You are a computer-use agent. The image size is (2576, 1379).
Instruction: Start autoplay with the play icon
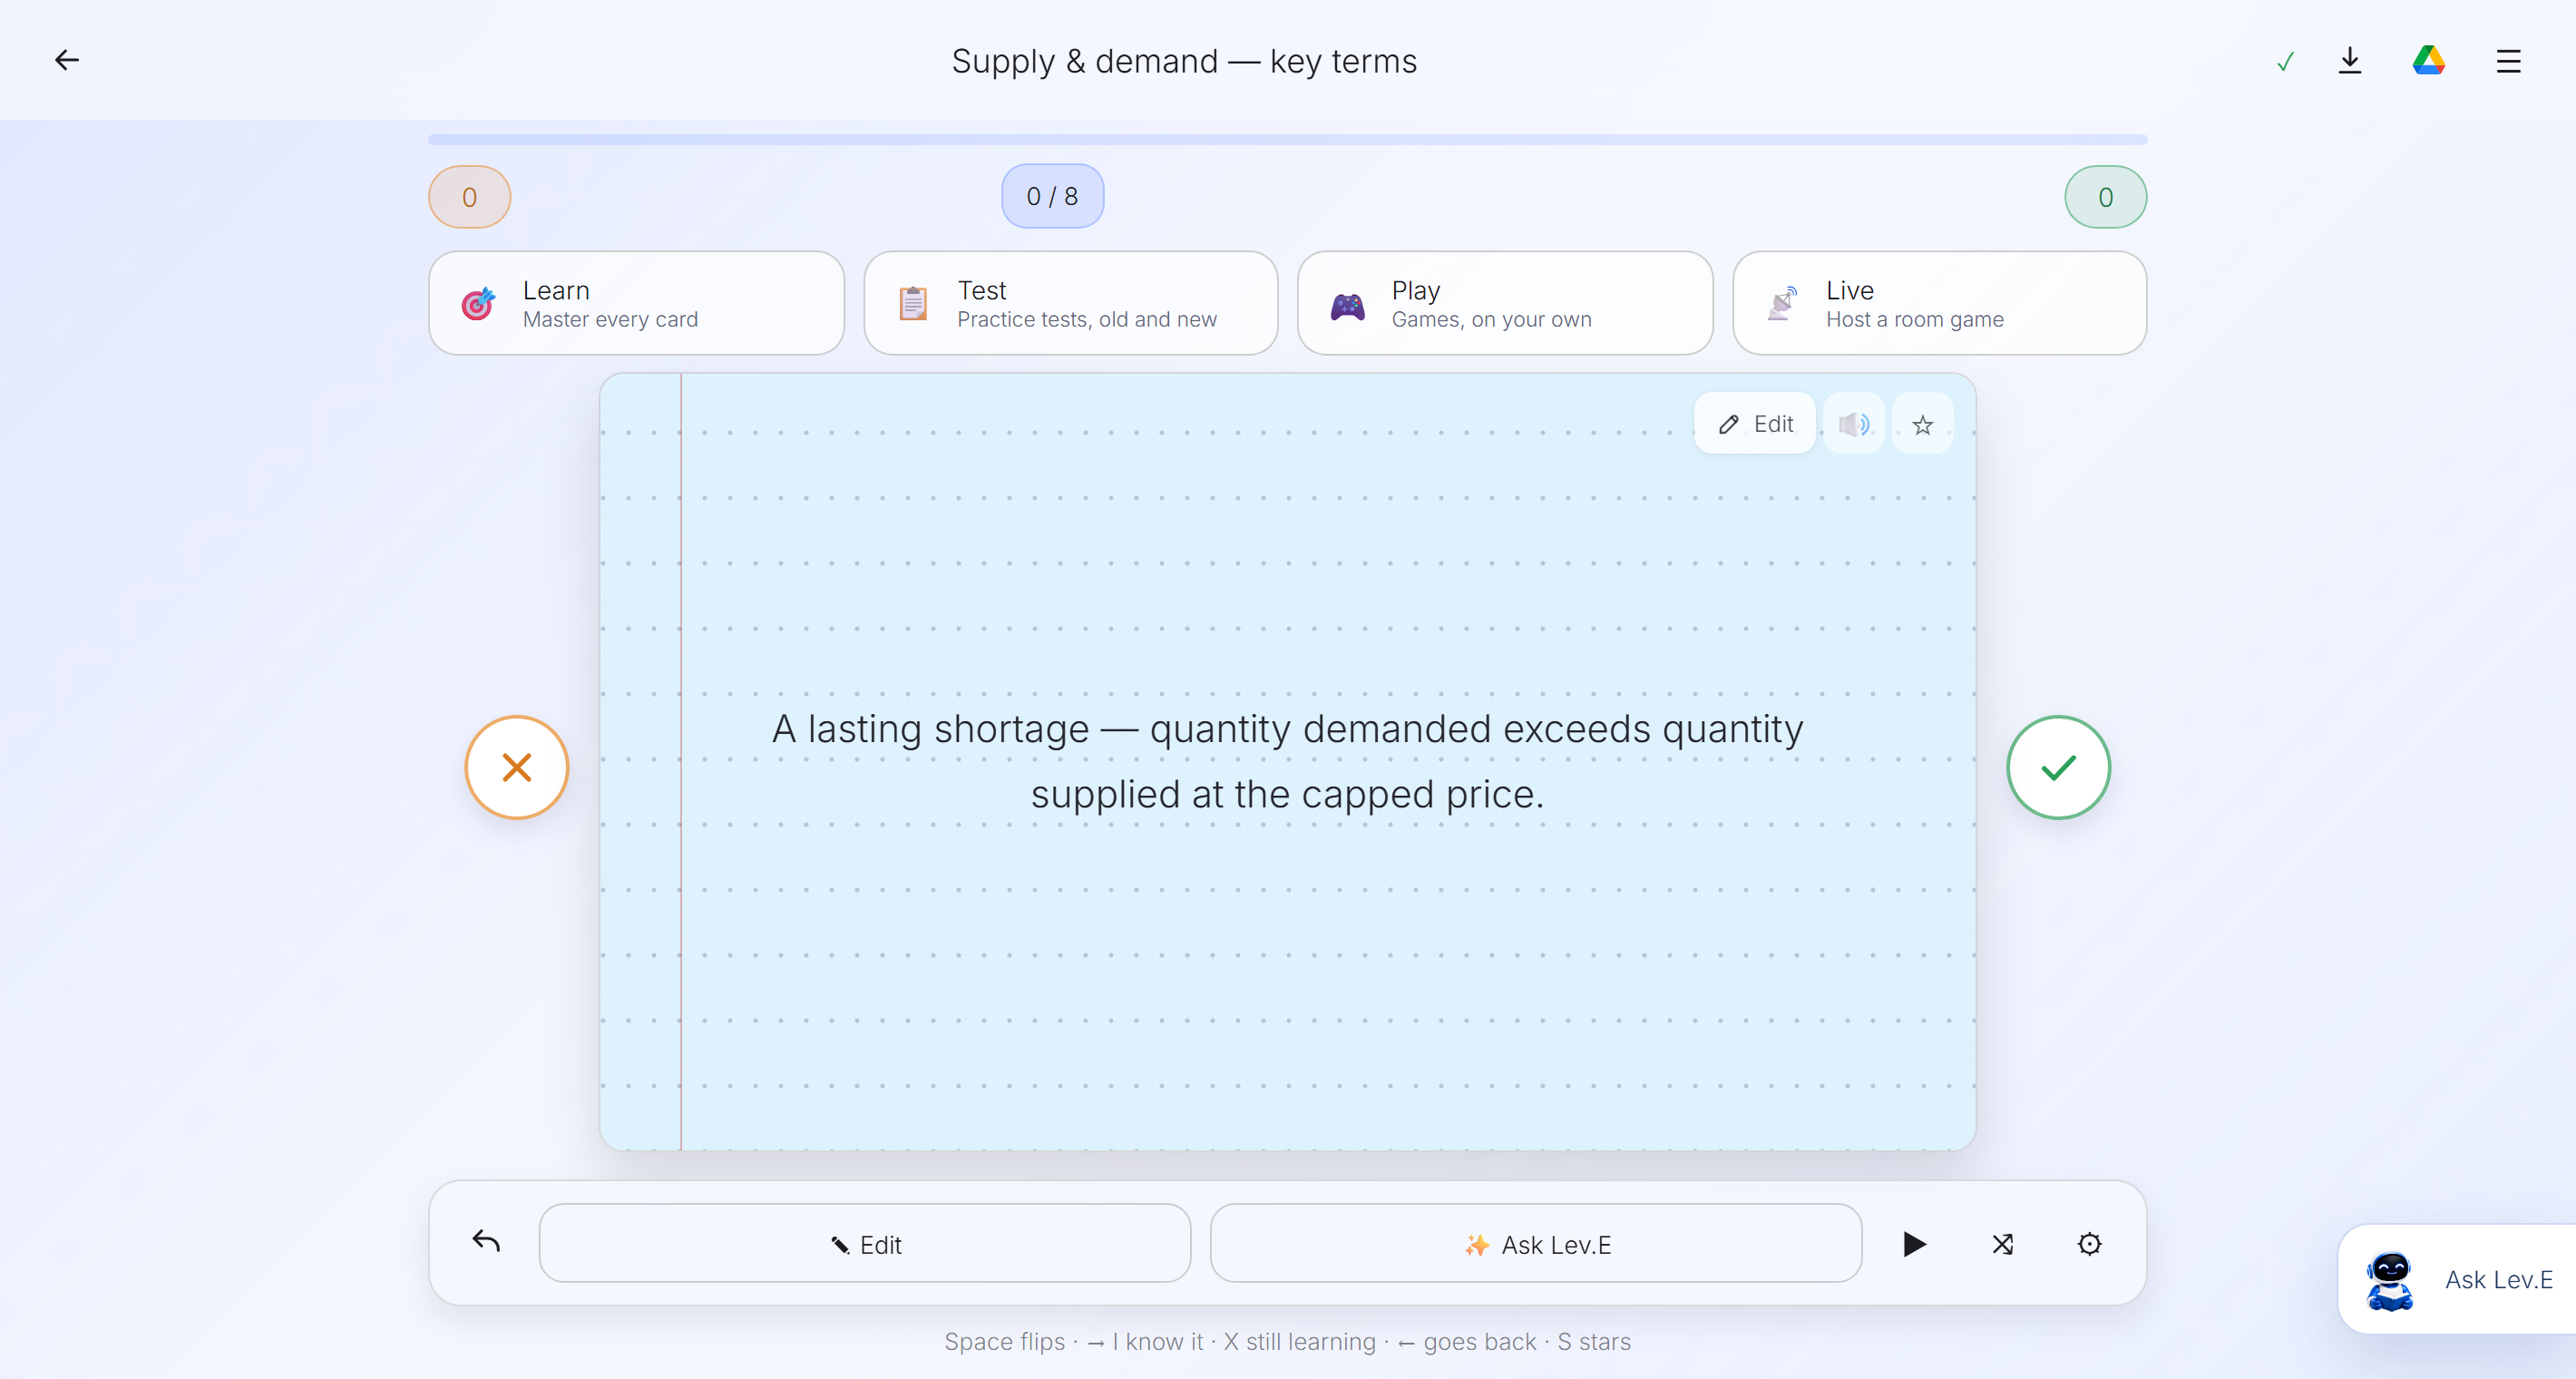click(x=1914, y=1244)
